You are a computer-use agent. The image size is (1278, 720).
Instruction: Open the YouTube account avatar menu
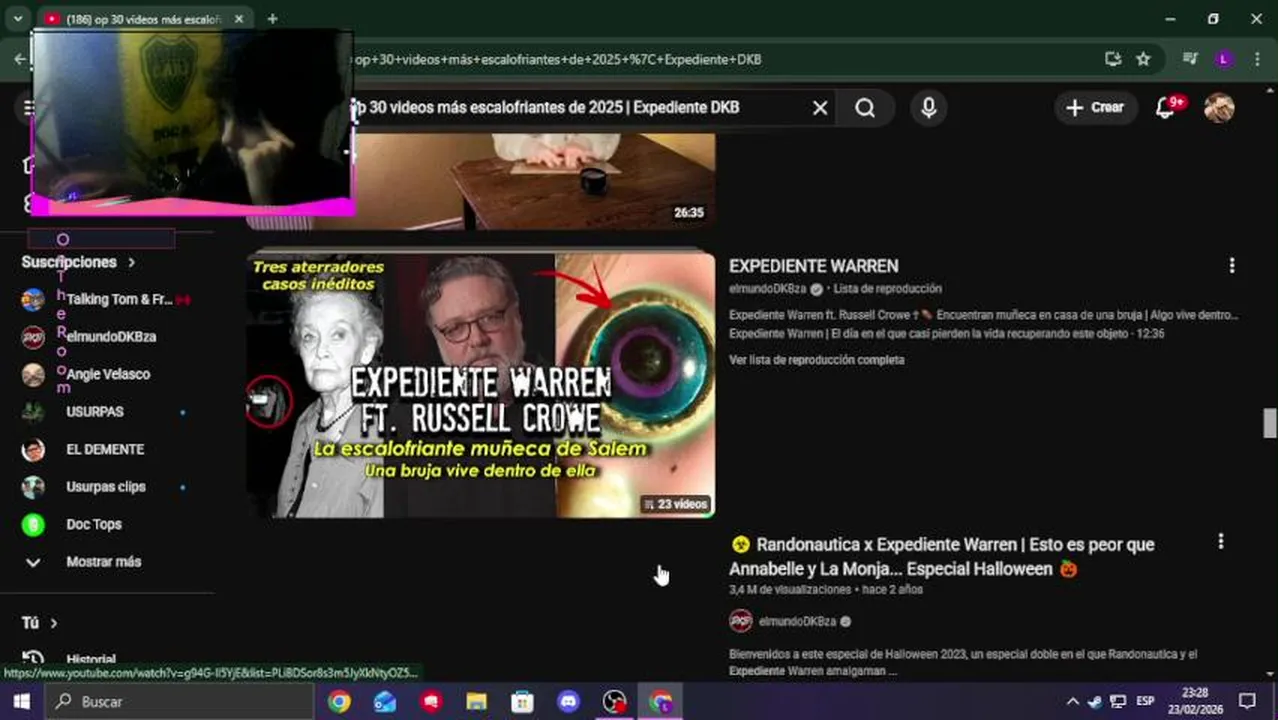(1219, 107)
